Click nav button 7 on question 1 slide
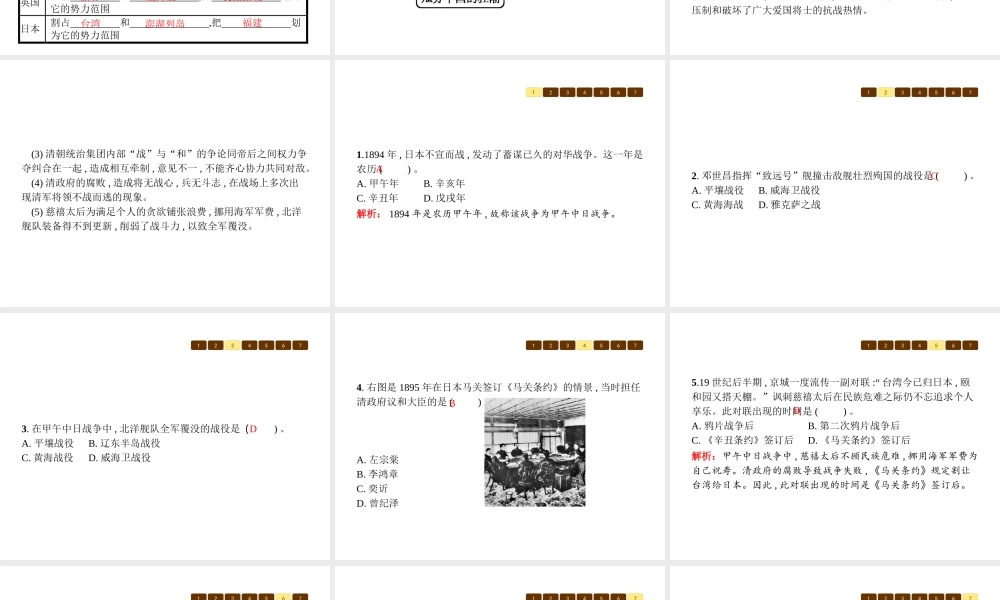The width and height of the screenshot is (1000, 600). coord(635,92)
